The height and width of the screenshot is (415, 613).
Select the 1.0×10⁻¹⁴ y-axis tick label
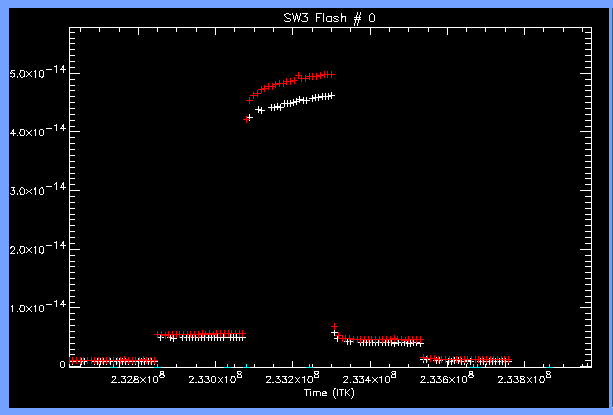[x=36, y=307]
